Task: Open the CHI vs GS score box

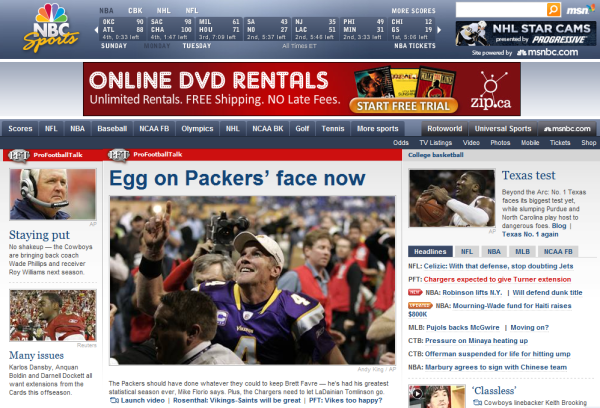Action: tap(412, 29)
